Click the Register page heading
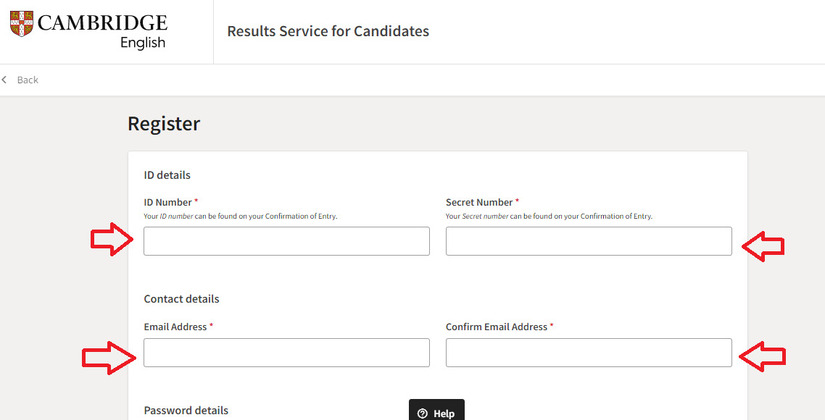The image size is (825, 420). 164,124
